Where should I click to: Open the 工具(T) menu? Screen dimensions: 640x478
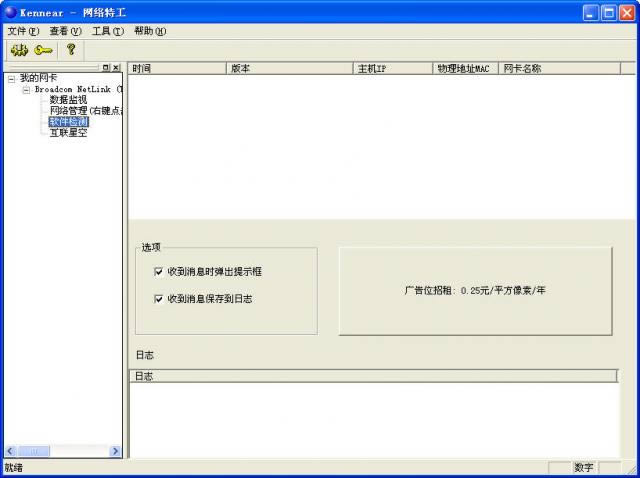[x=108, y=31]
